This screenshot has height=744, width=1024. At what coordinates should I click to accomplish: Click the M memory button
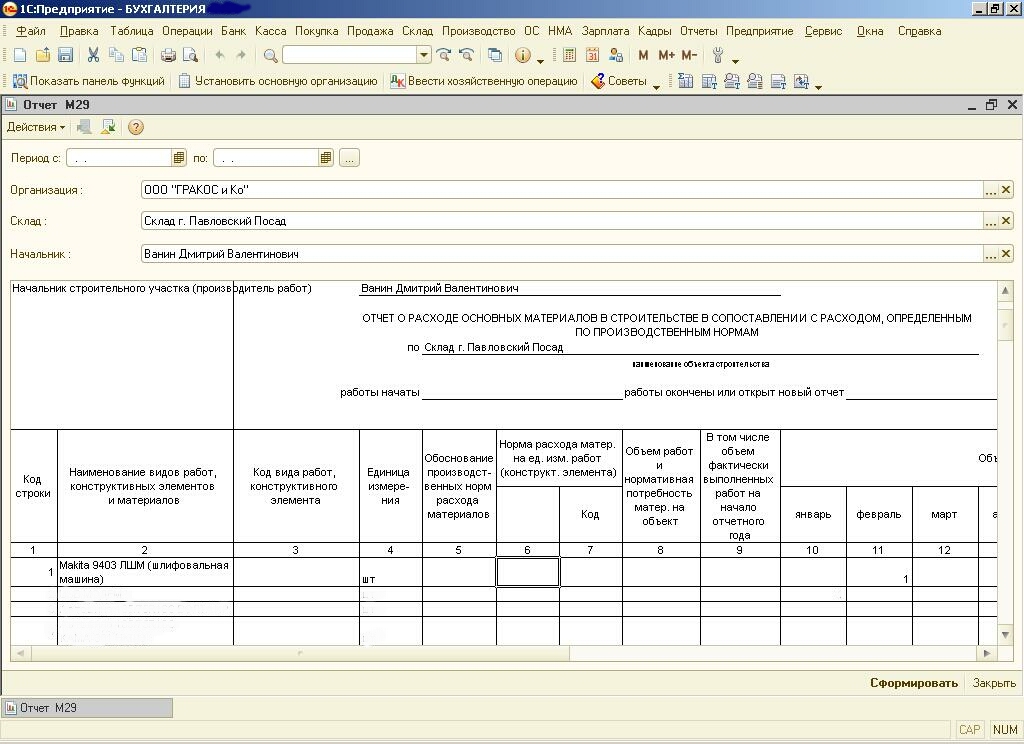point(643,56)
